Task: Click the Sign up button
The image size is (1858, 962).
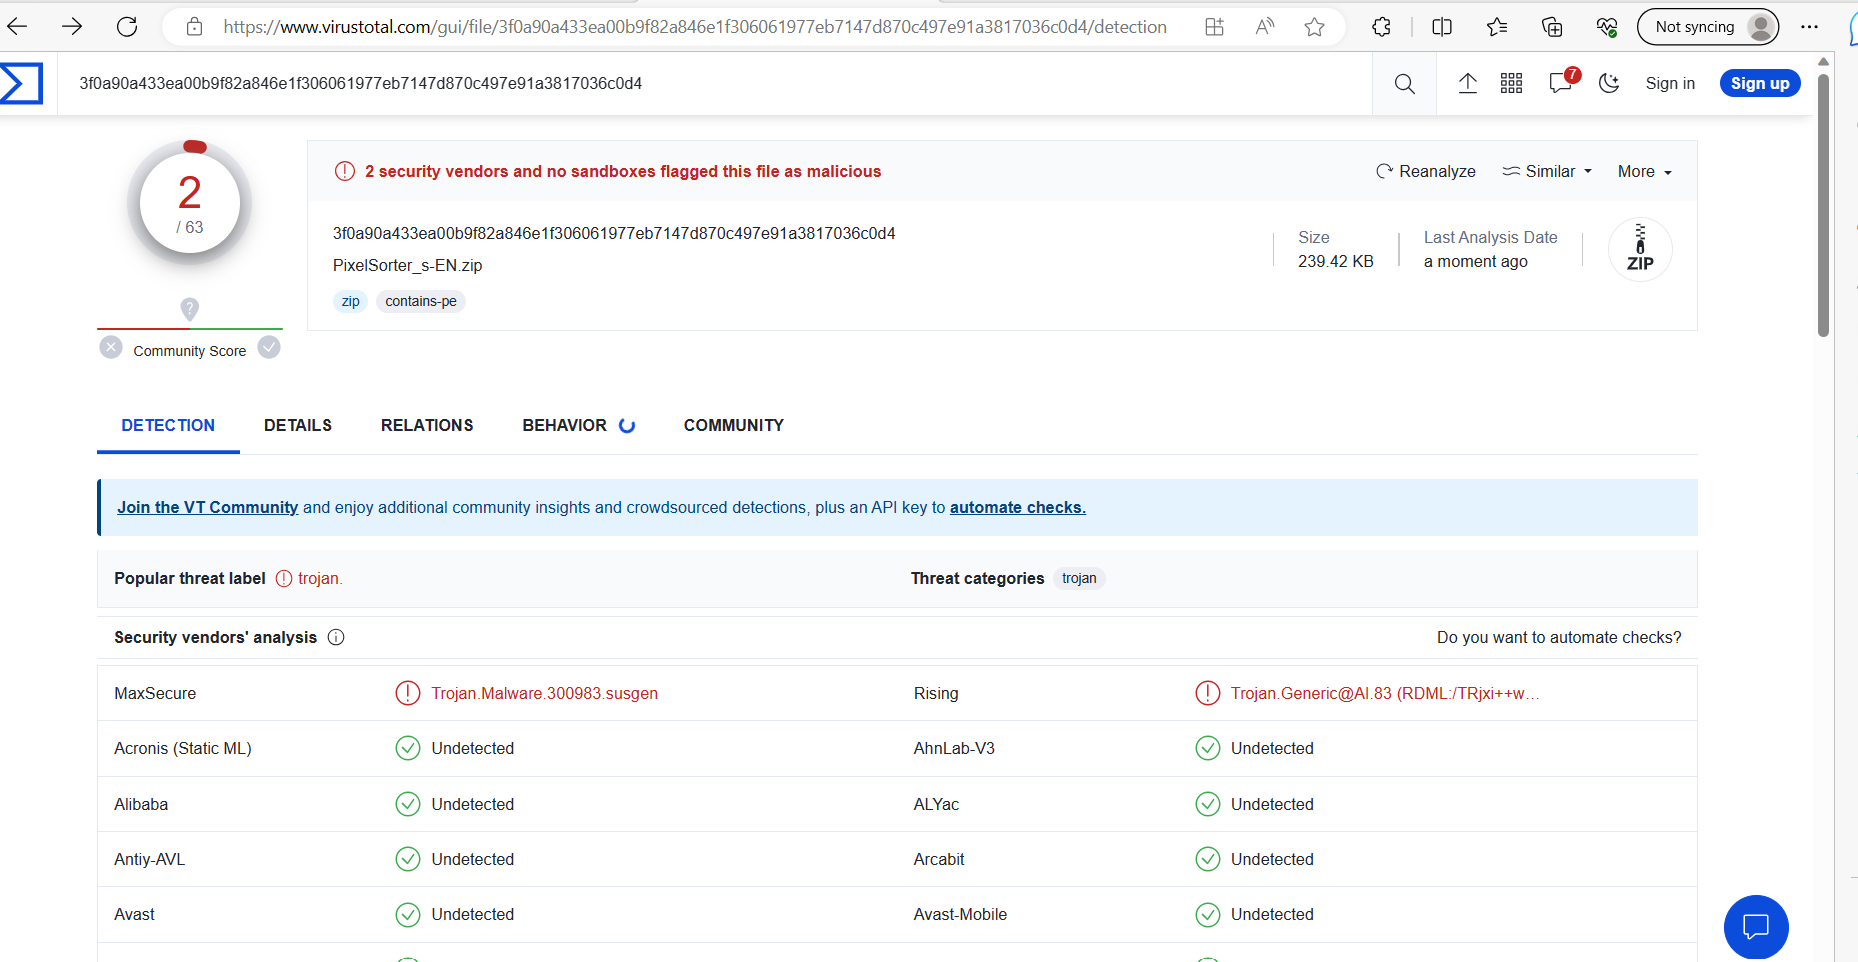Action: point(1759,84)
